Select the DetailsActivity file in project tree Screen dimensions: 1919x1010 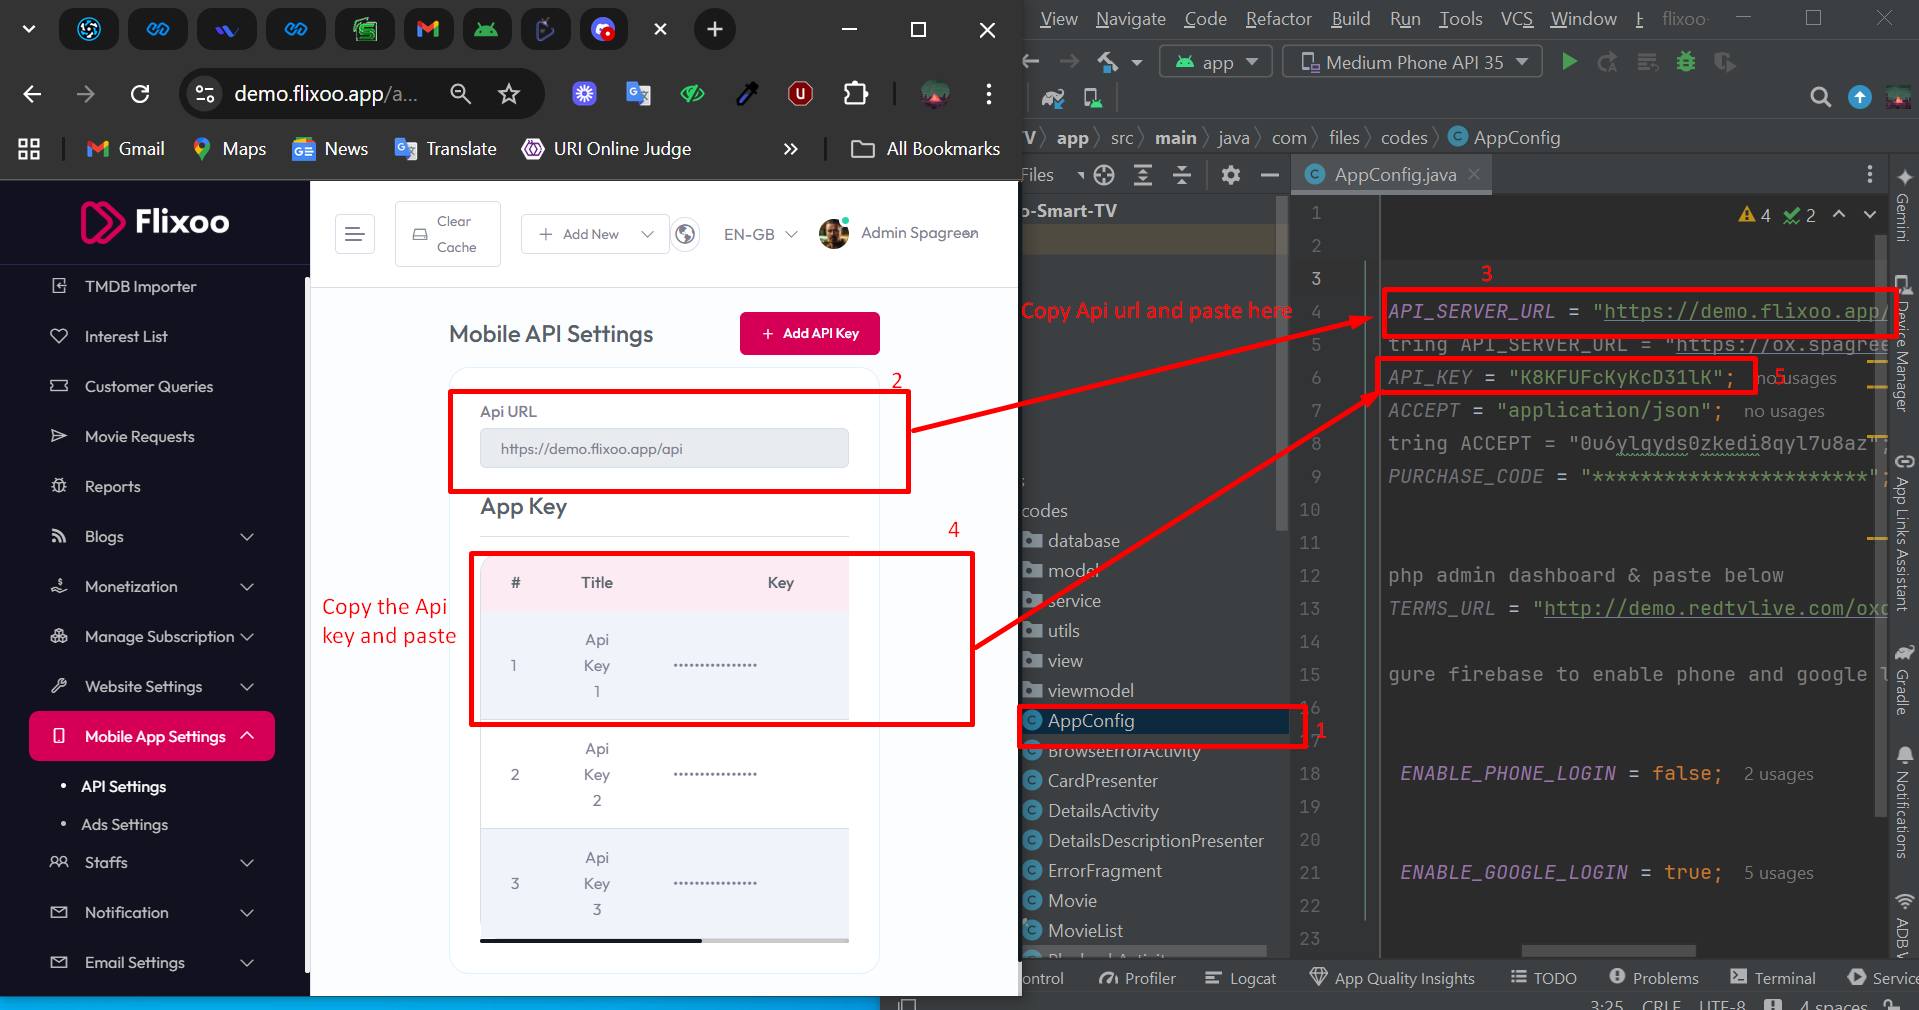click(x=1102, y=811)
